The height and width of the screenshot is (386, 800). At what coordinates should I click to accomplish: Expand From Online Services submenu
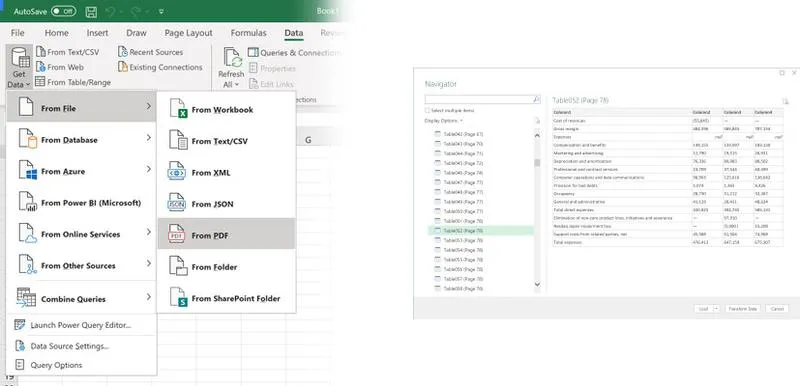tap(82, 234)
